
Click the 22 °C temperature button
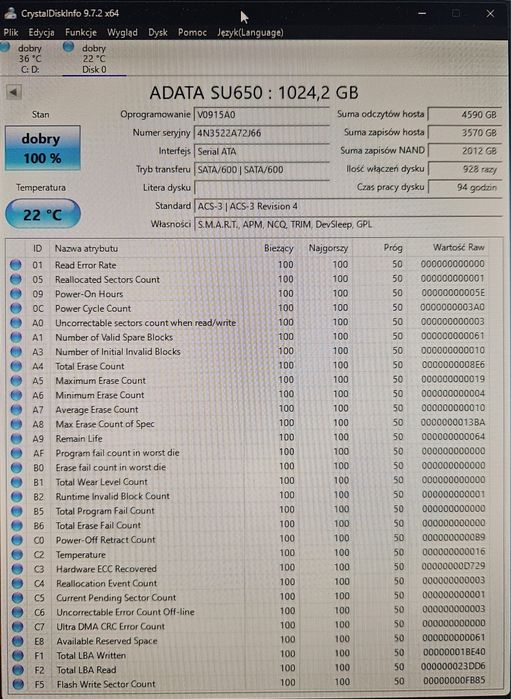42,214
